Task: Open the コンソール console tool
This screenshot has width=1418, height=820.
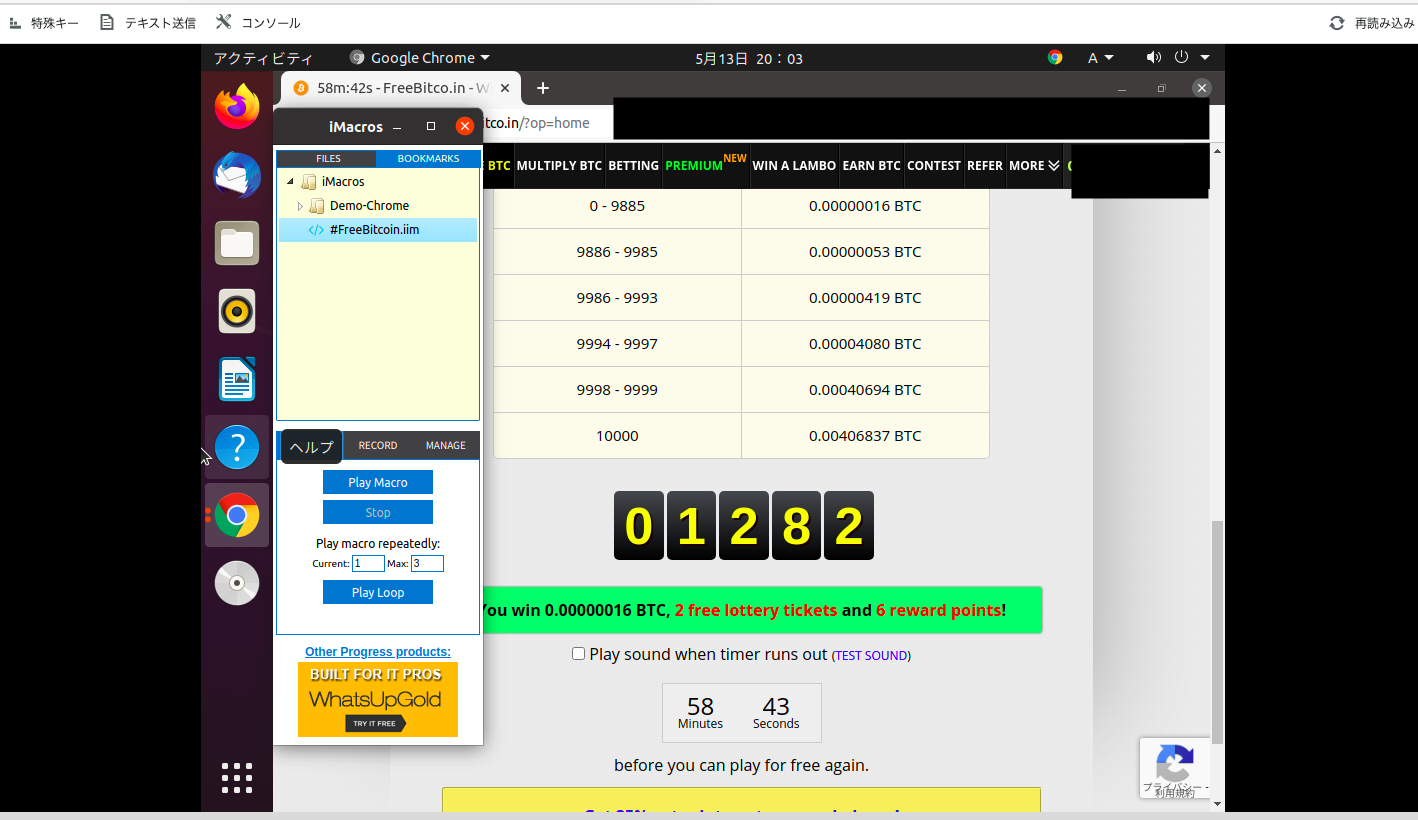Action: click(x=259, y=22)
